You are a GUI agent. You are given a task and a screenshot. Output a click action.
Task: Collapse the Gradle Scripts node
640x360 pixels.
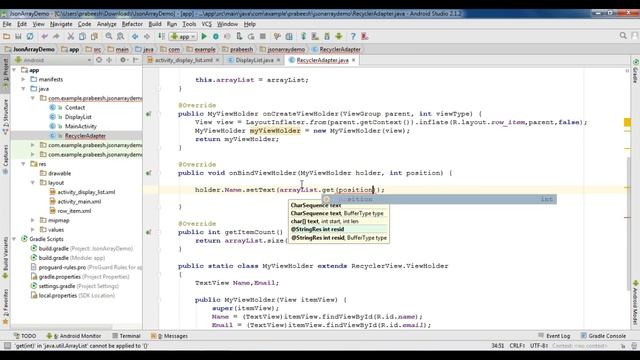click(x=15, y=239)
